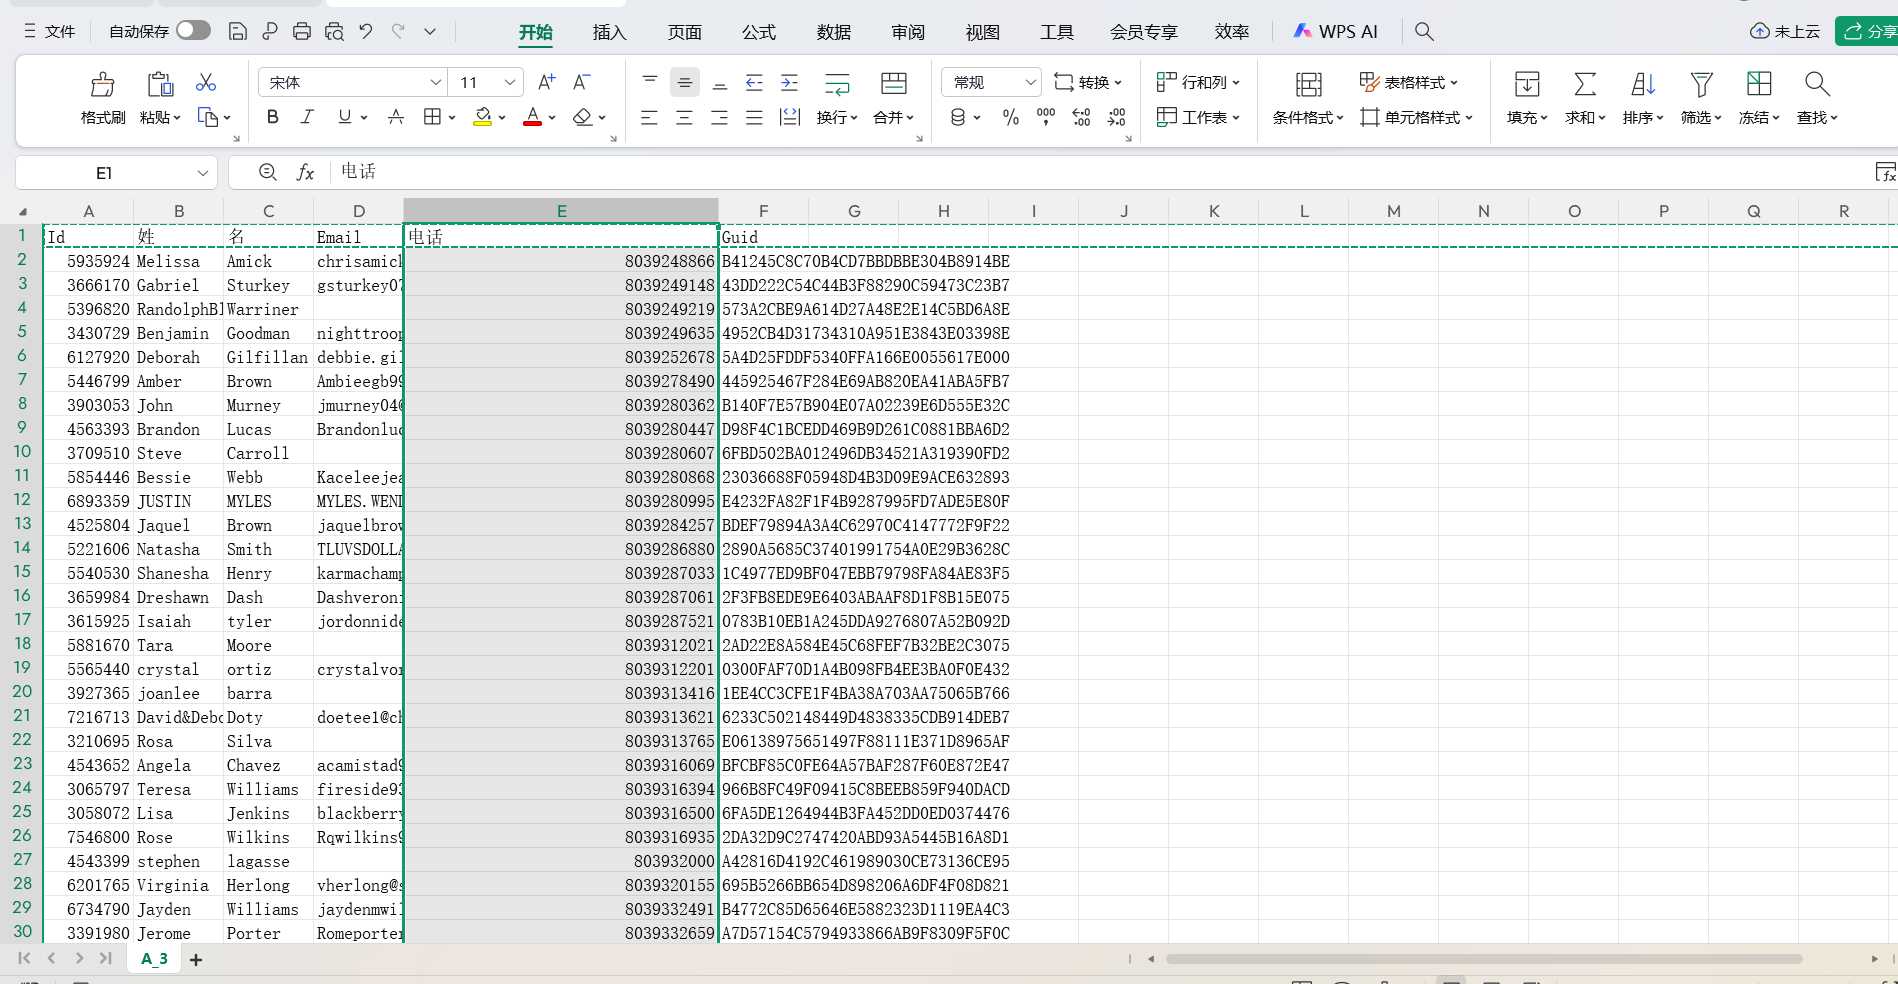Click the Fill (填充) icon
Screen dimensions: 1898x984
coord(1527,84)
